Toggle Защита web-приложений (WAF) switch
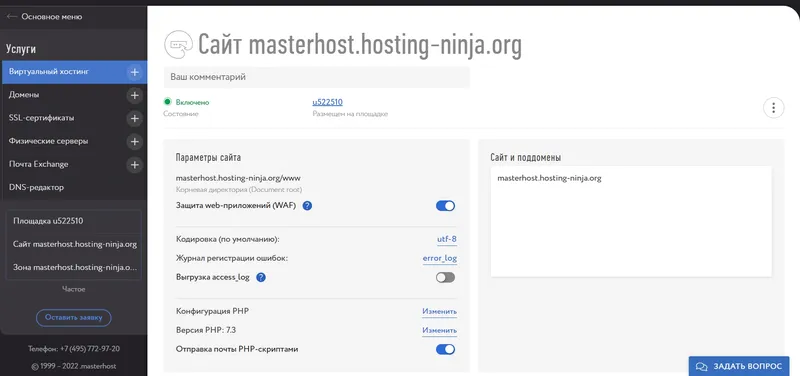This screenshot has width=800, height=376. click(445, 206)
